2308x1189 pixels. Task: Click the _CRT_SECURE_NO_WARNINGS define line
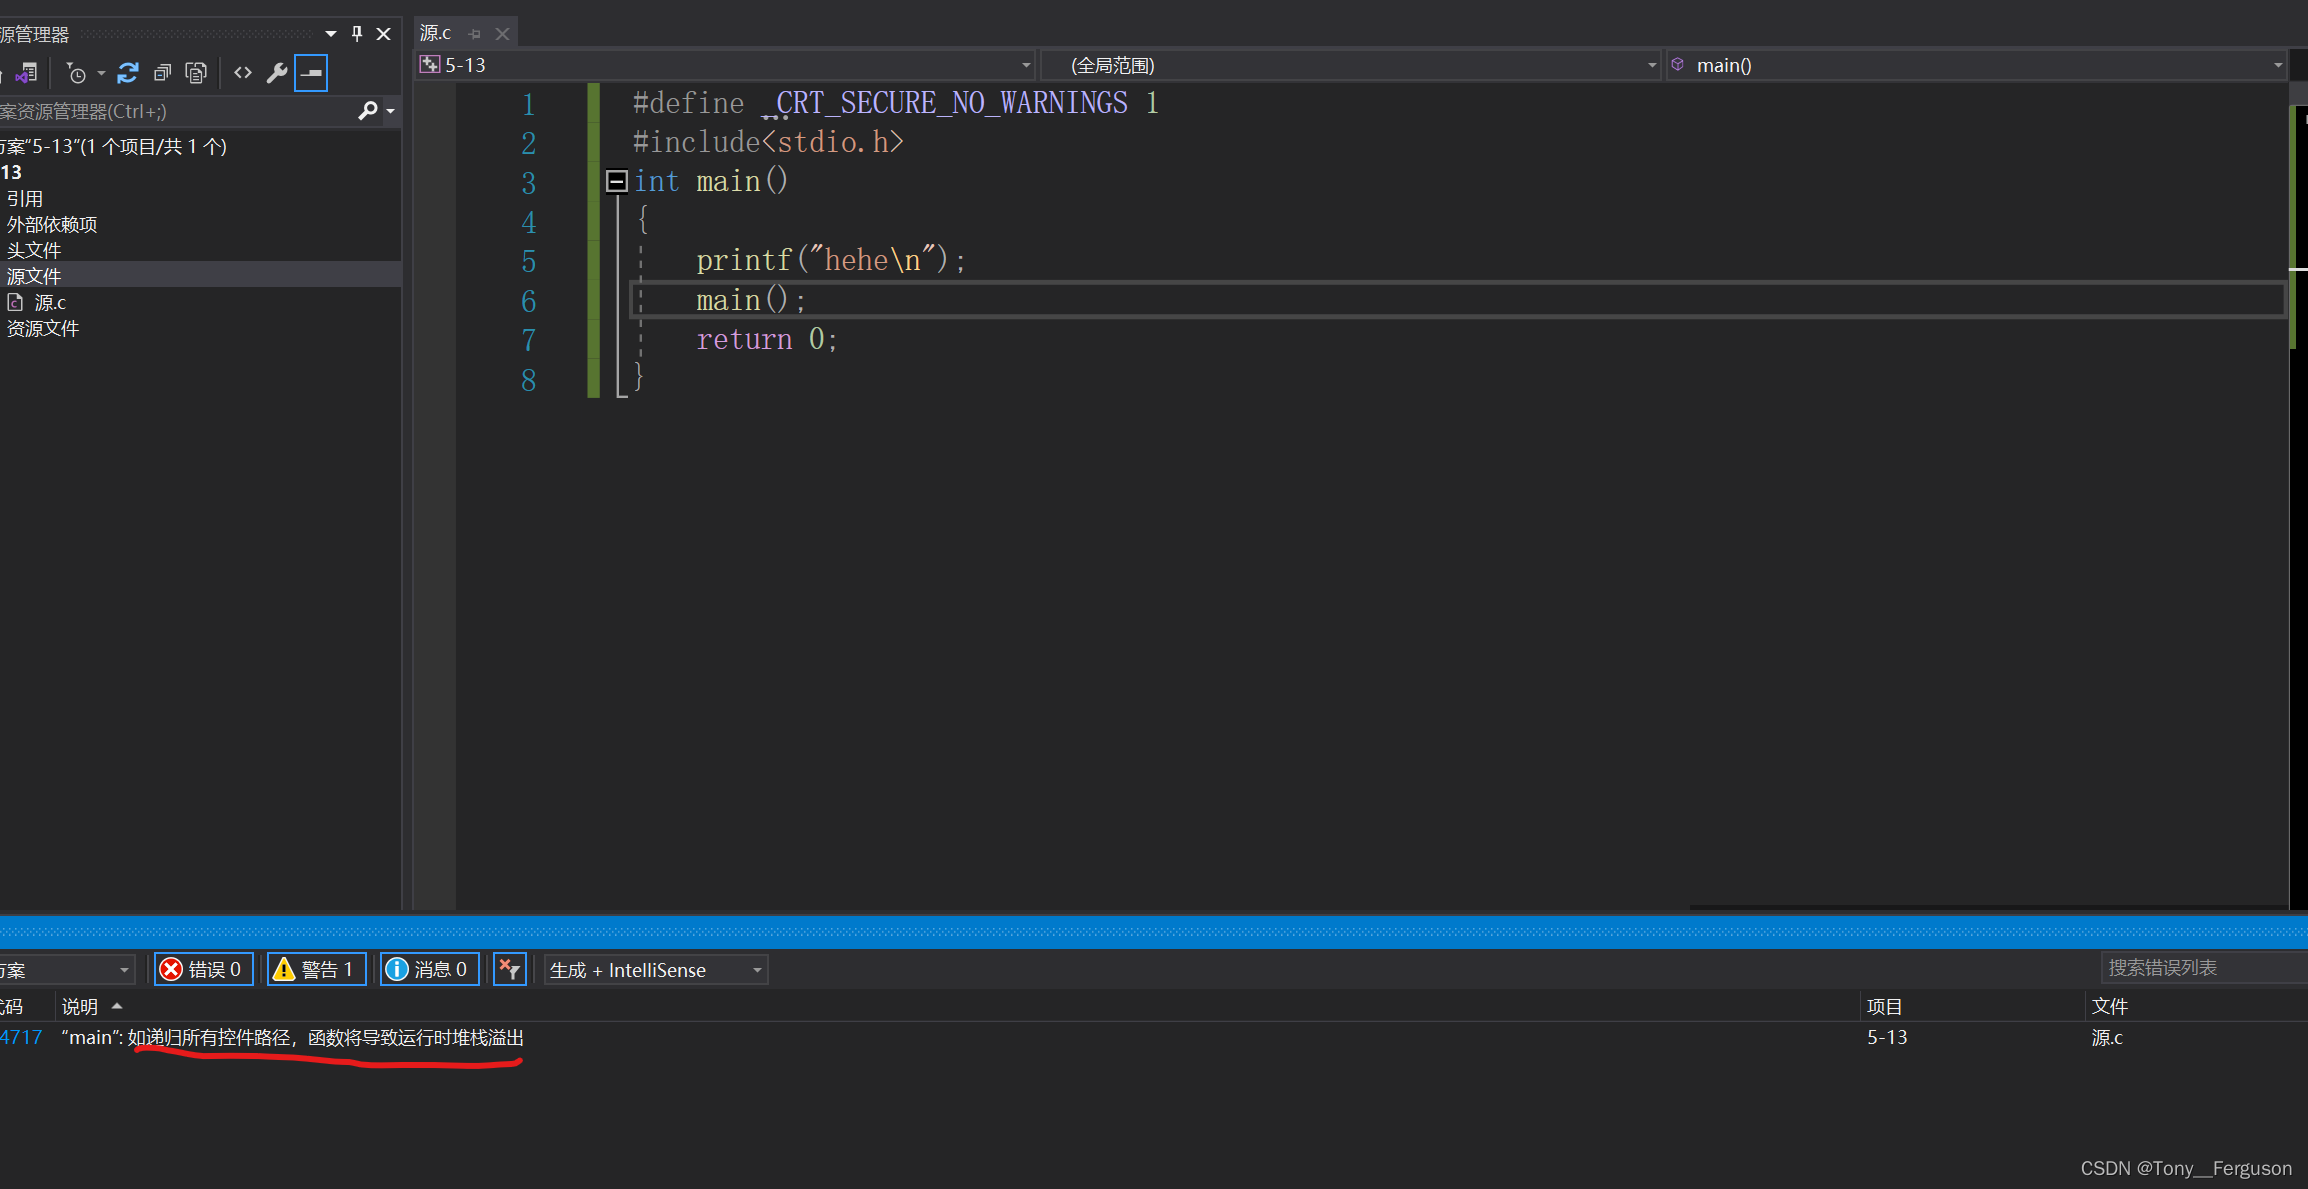pos(895,103)
